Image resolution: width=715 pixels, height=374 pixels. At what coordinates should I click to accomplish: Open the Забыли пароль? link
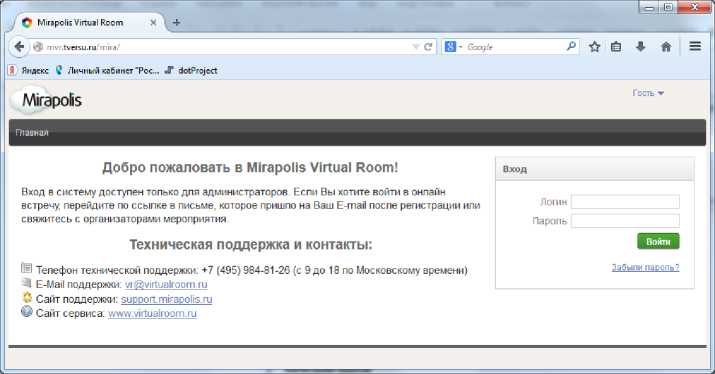[x=645, y=267]
